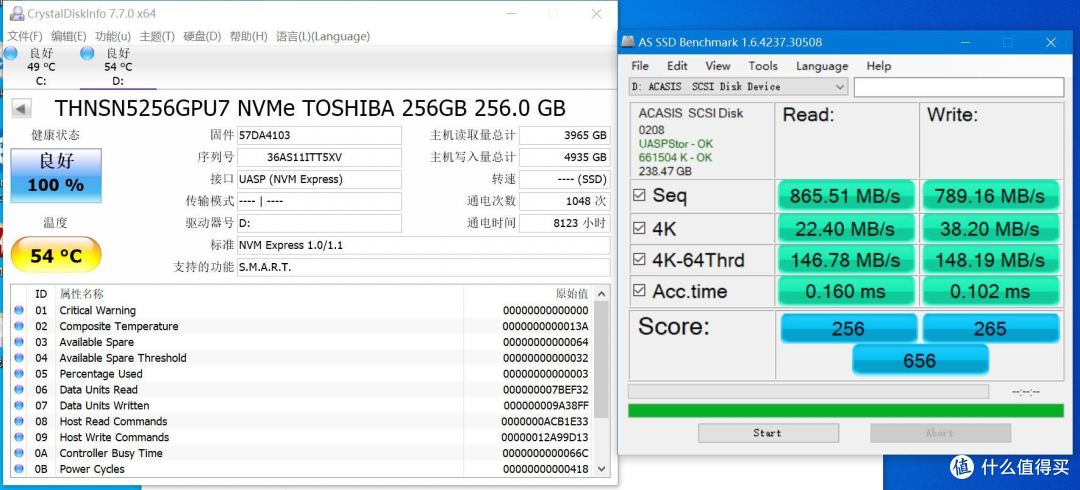The height and width of the screenshot is (490, 1080).
Task: Toggle the Seq test checkbox
Action: tap(639, 196)
